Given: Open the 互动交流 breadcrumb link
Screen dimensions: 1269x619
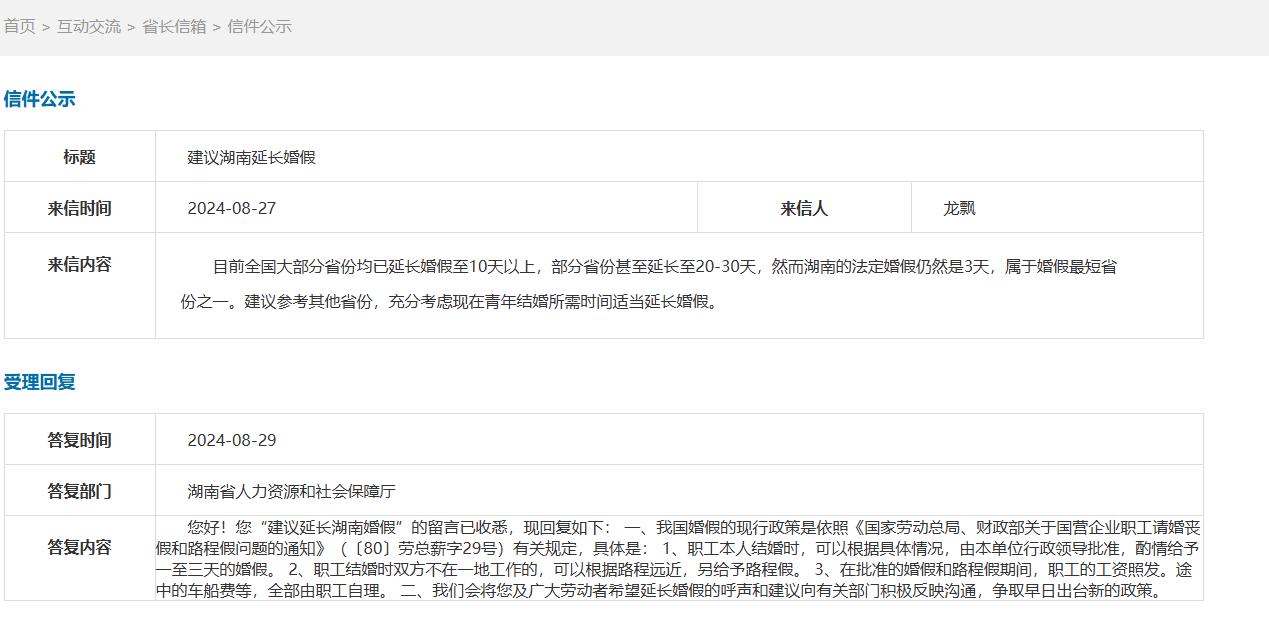Looking at the screenshot, I should click(88, 27).
